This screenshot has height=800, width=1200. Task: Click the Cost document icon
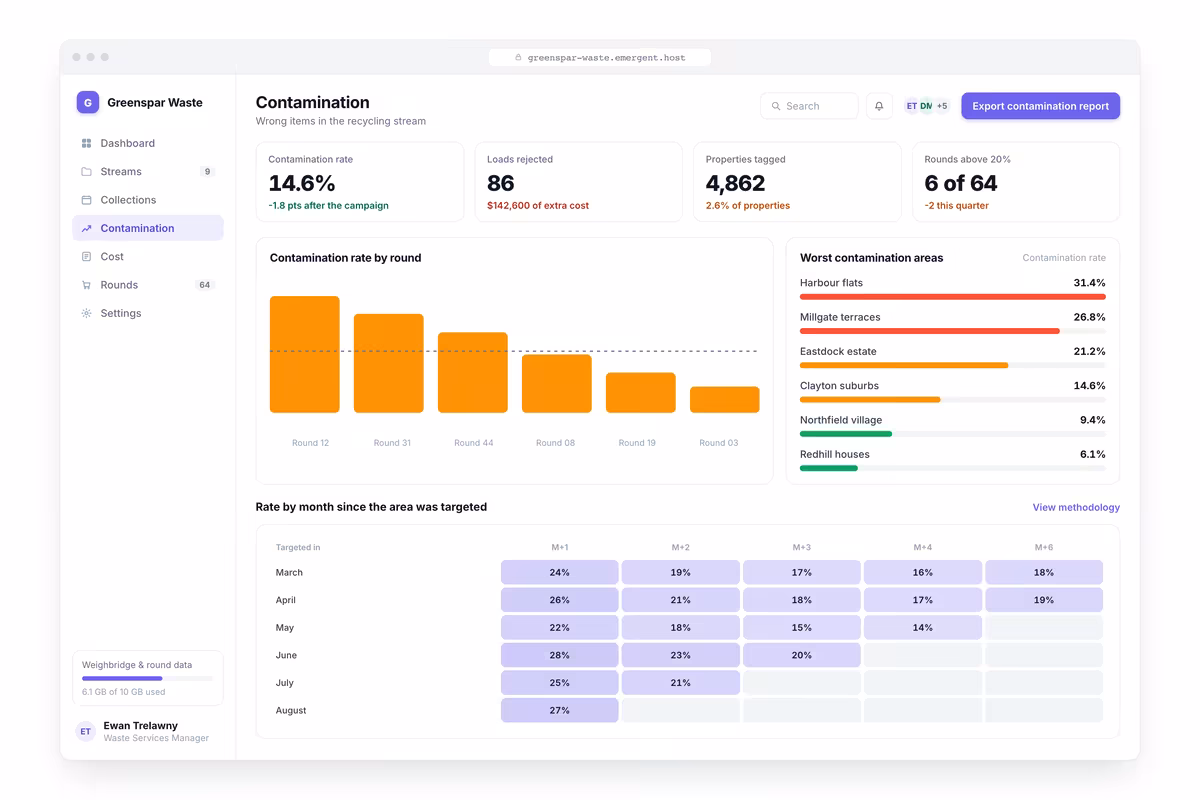pos(86,257)
